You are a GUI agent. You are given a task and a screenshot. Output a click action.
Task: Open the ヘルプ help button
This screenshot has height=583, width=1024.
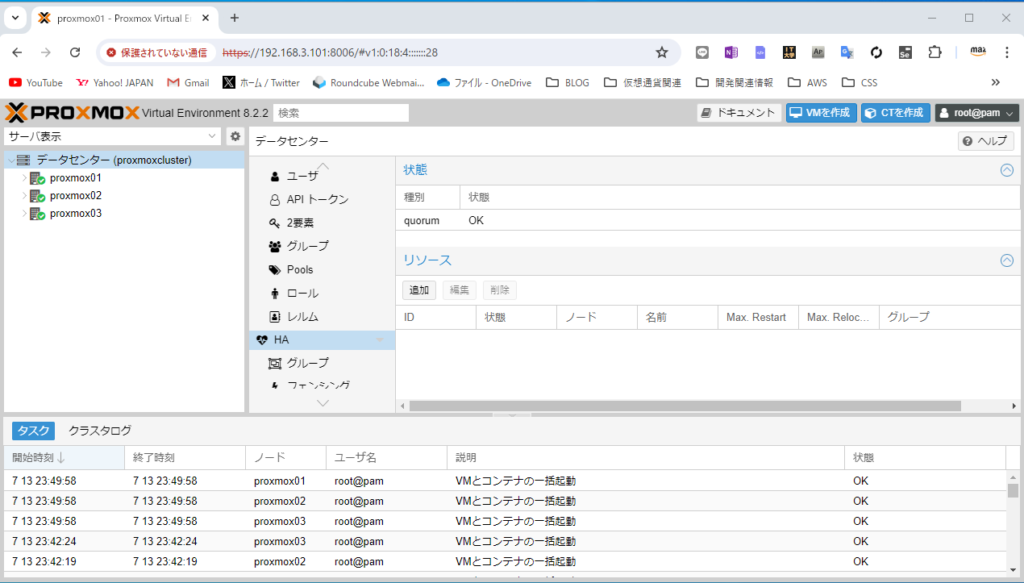pyautogui.click(x=986, y=142)
